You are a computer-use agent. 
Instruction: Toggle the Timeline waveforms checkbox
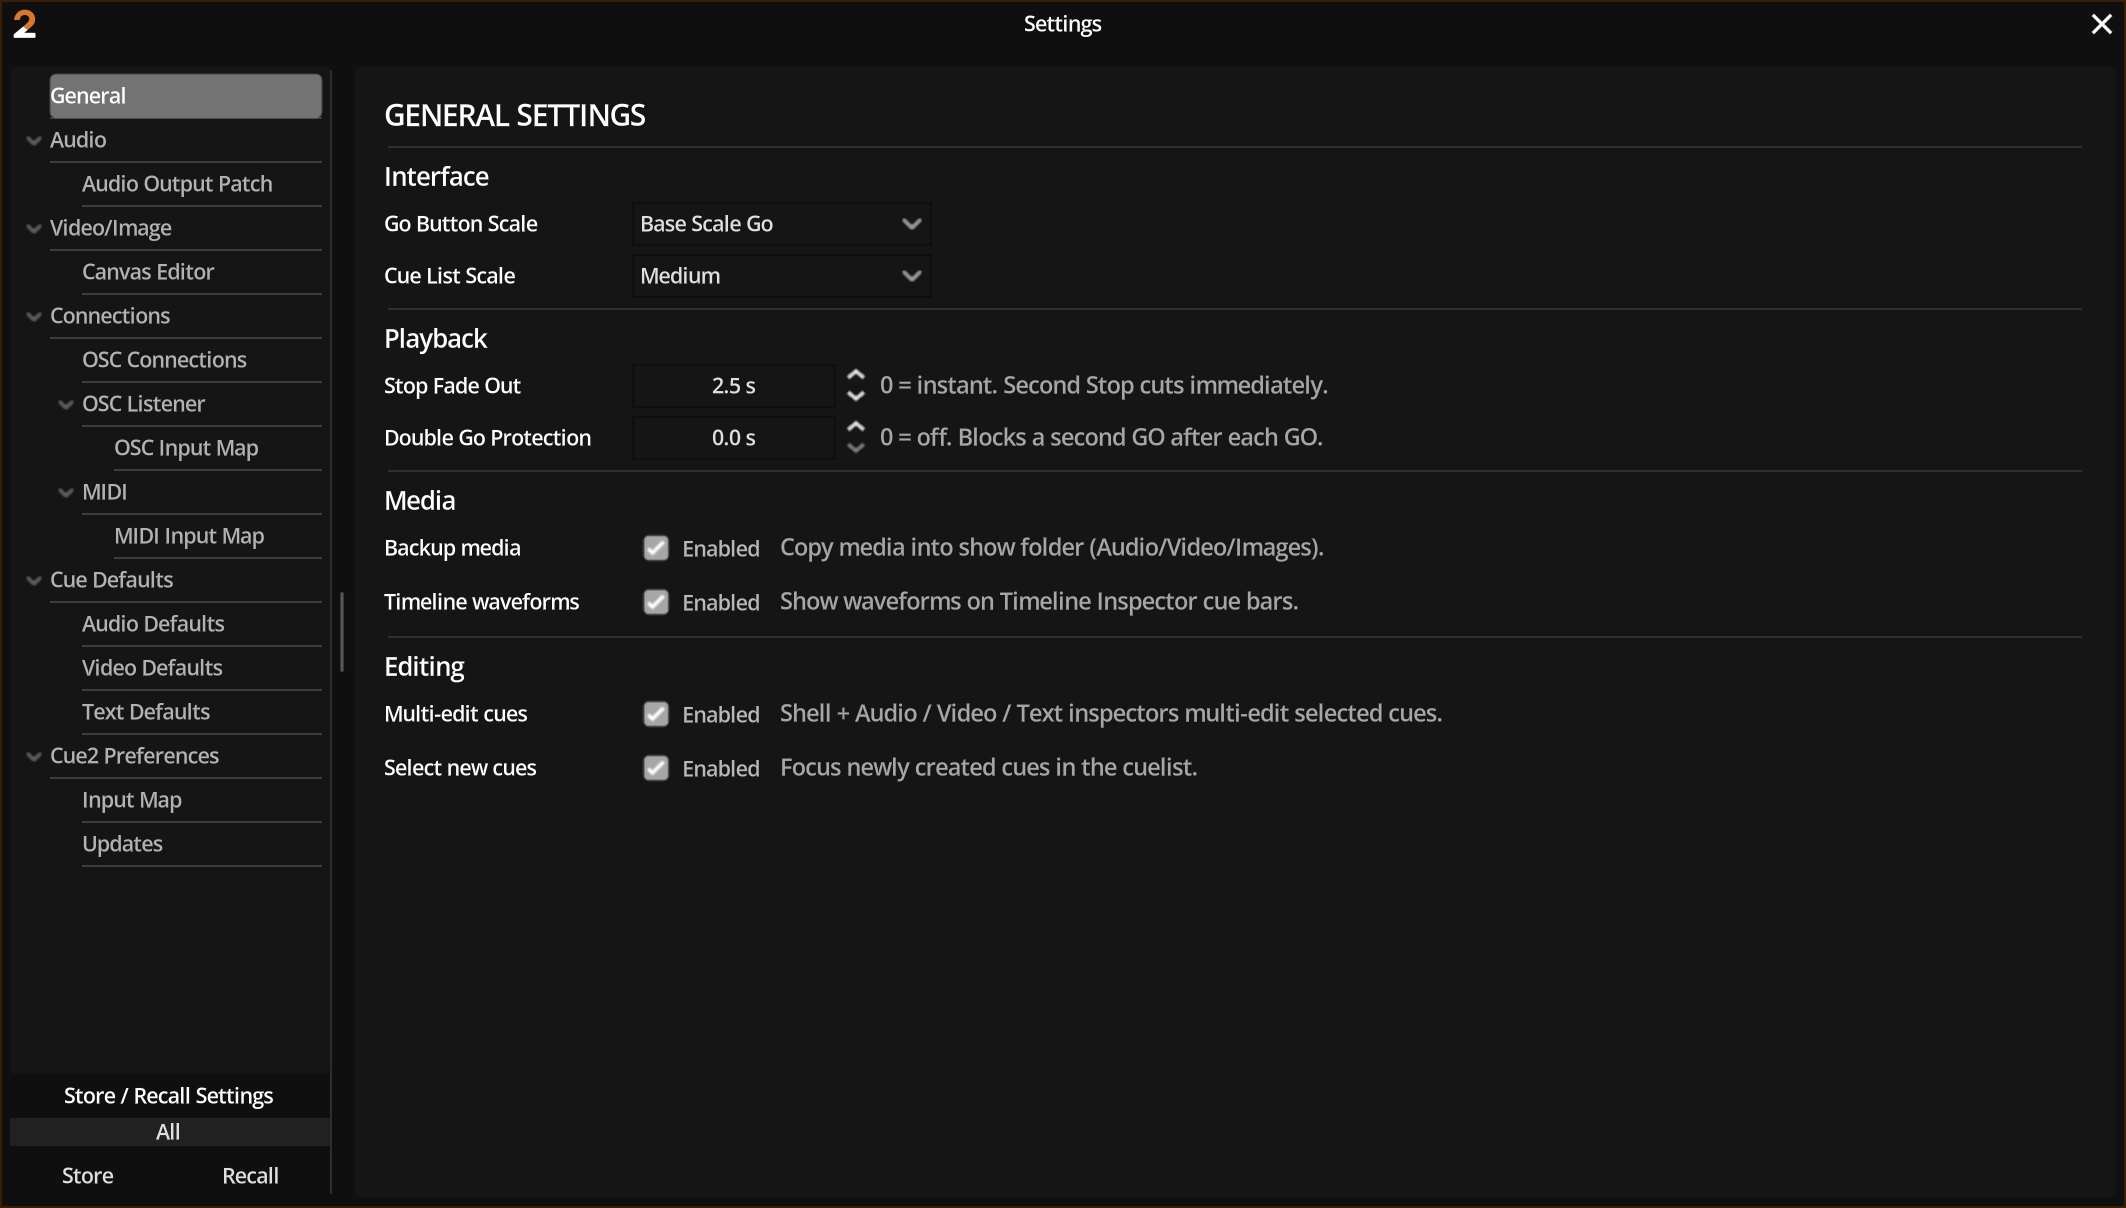[656, 602]
